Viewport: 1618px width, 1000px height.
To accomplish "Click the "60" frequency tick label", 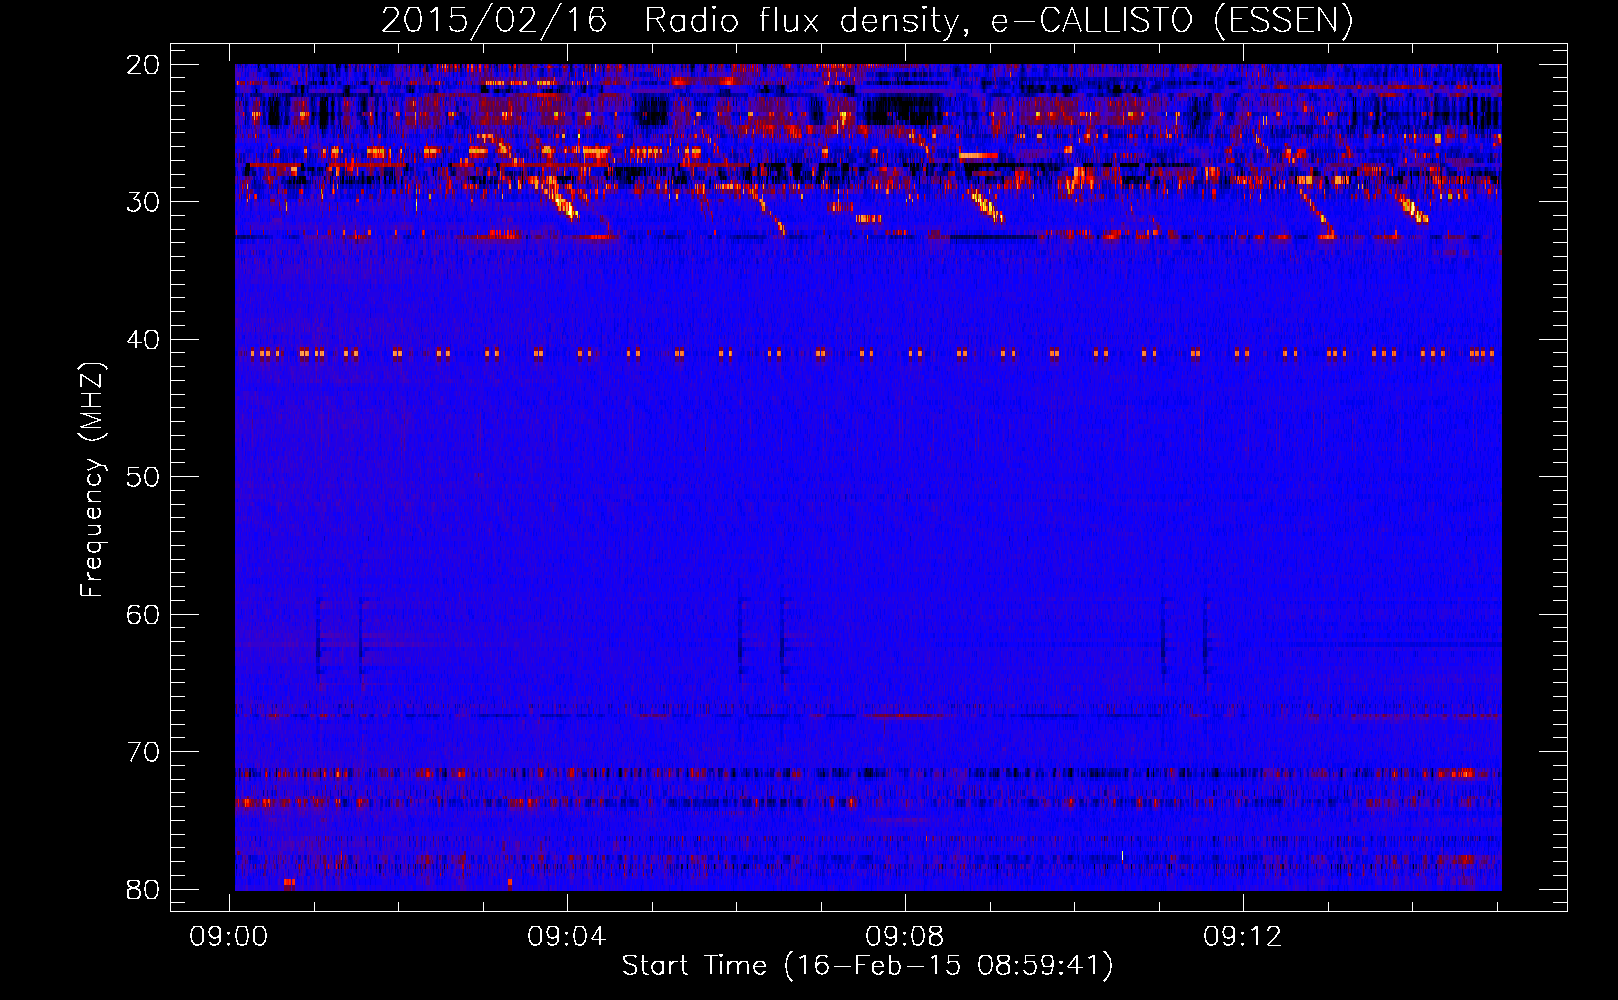I will click(143, 614).
